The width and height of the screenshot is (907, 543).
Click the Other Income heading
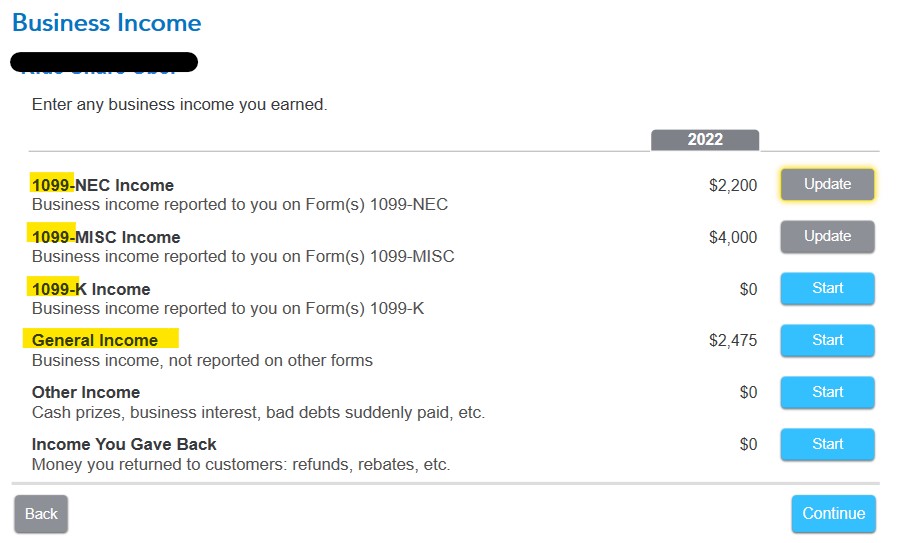click(x=86, y=392)
